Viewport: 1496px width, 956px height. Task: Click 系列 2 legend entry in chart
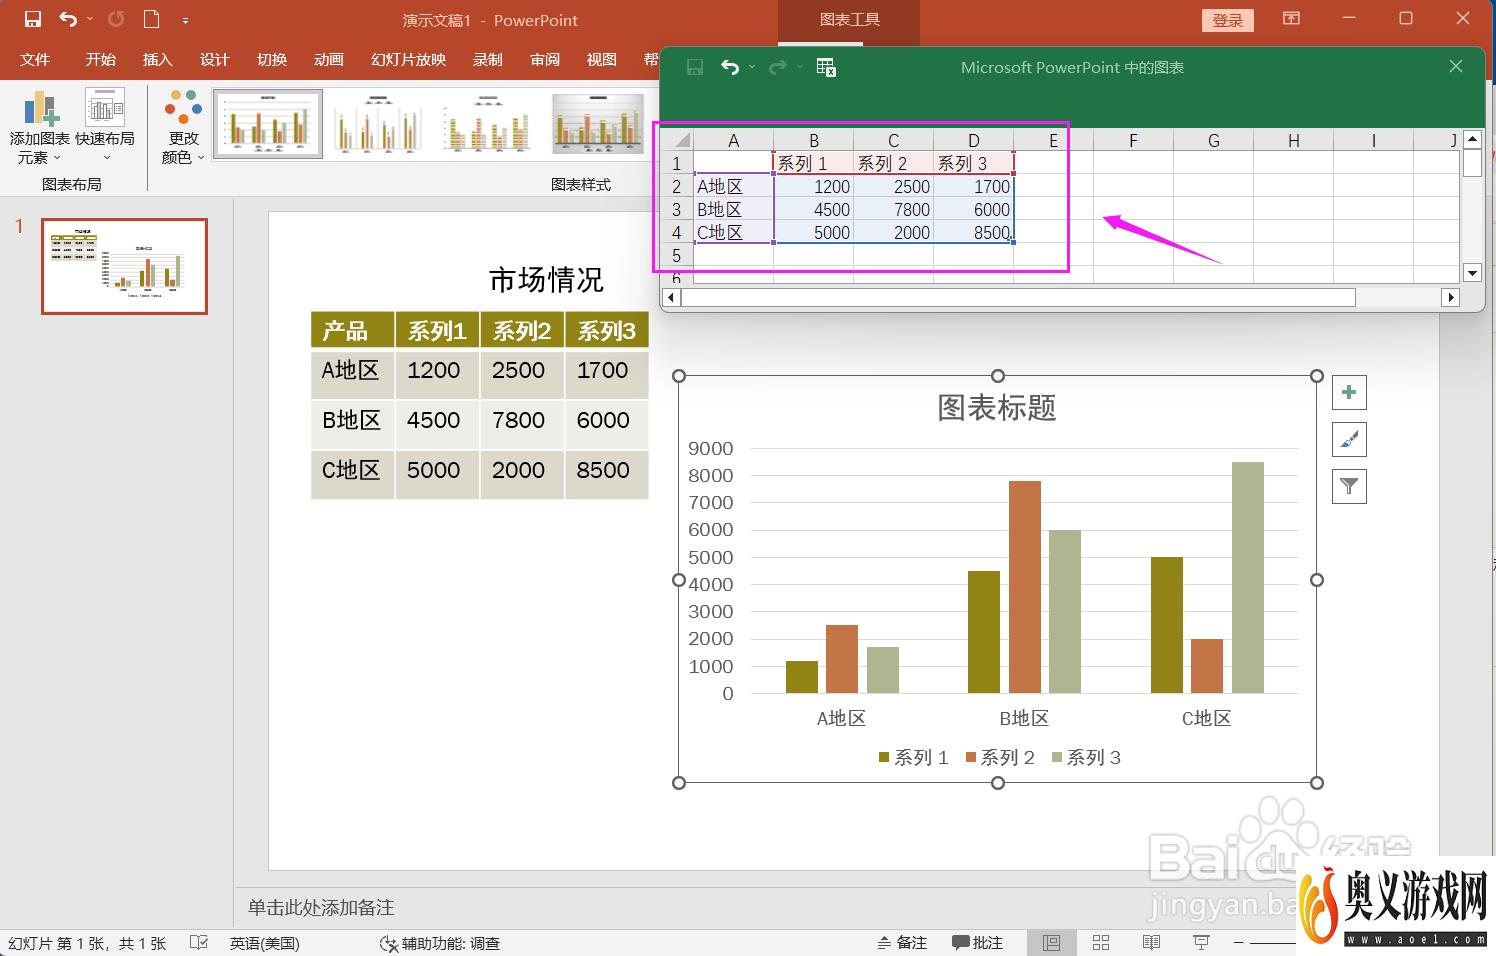1000,758
